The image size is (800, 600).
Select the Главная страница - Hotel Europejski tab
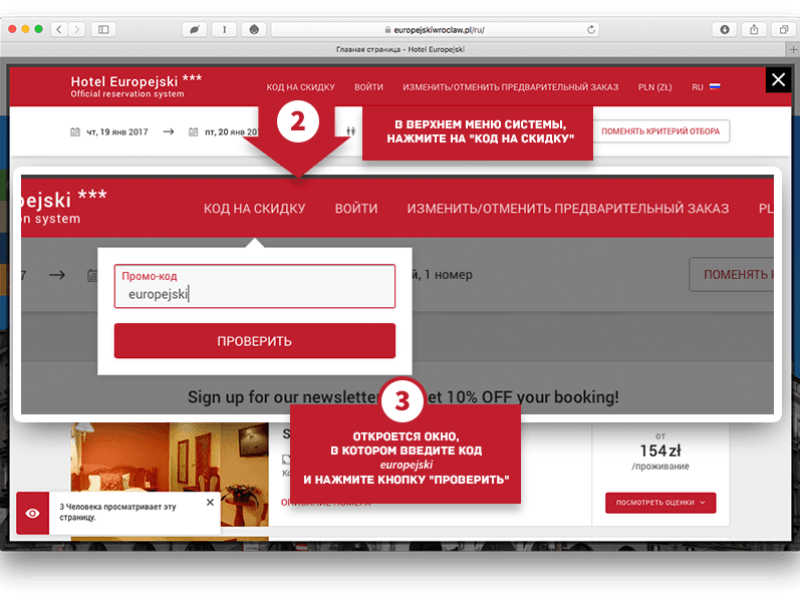(x=400, y=49)
